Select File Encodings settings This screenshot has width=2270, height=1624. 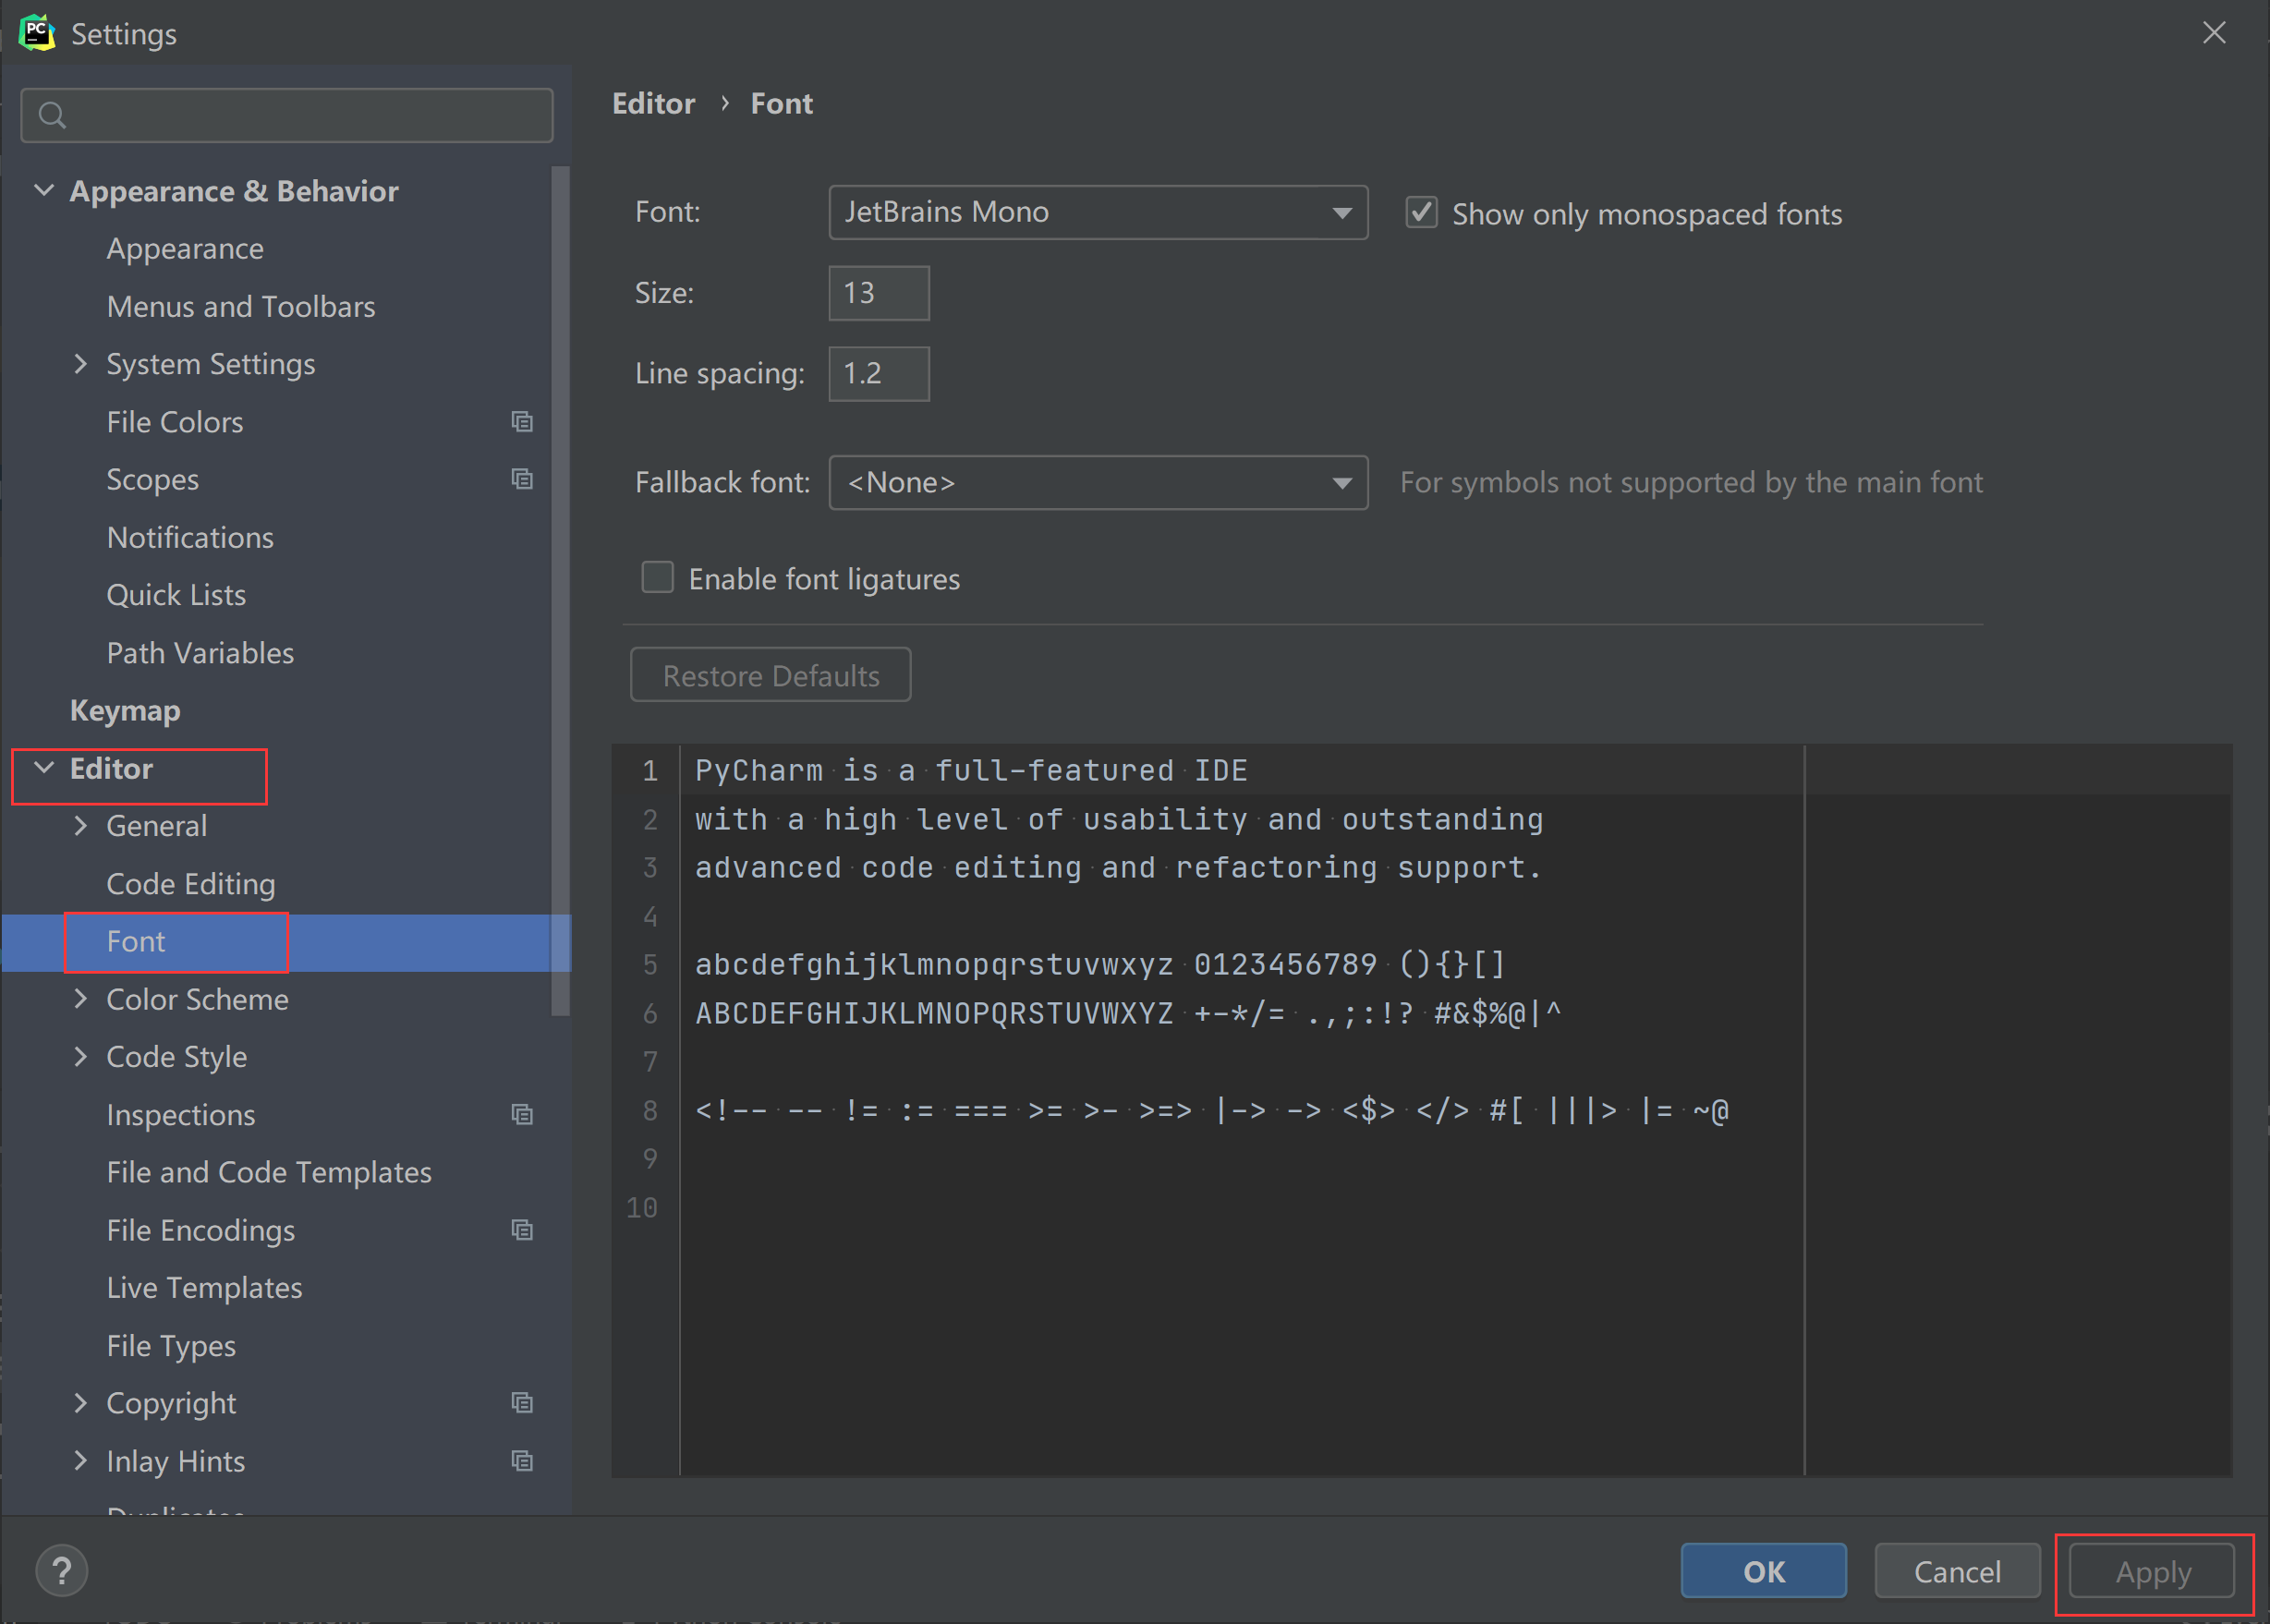201,1230
